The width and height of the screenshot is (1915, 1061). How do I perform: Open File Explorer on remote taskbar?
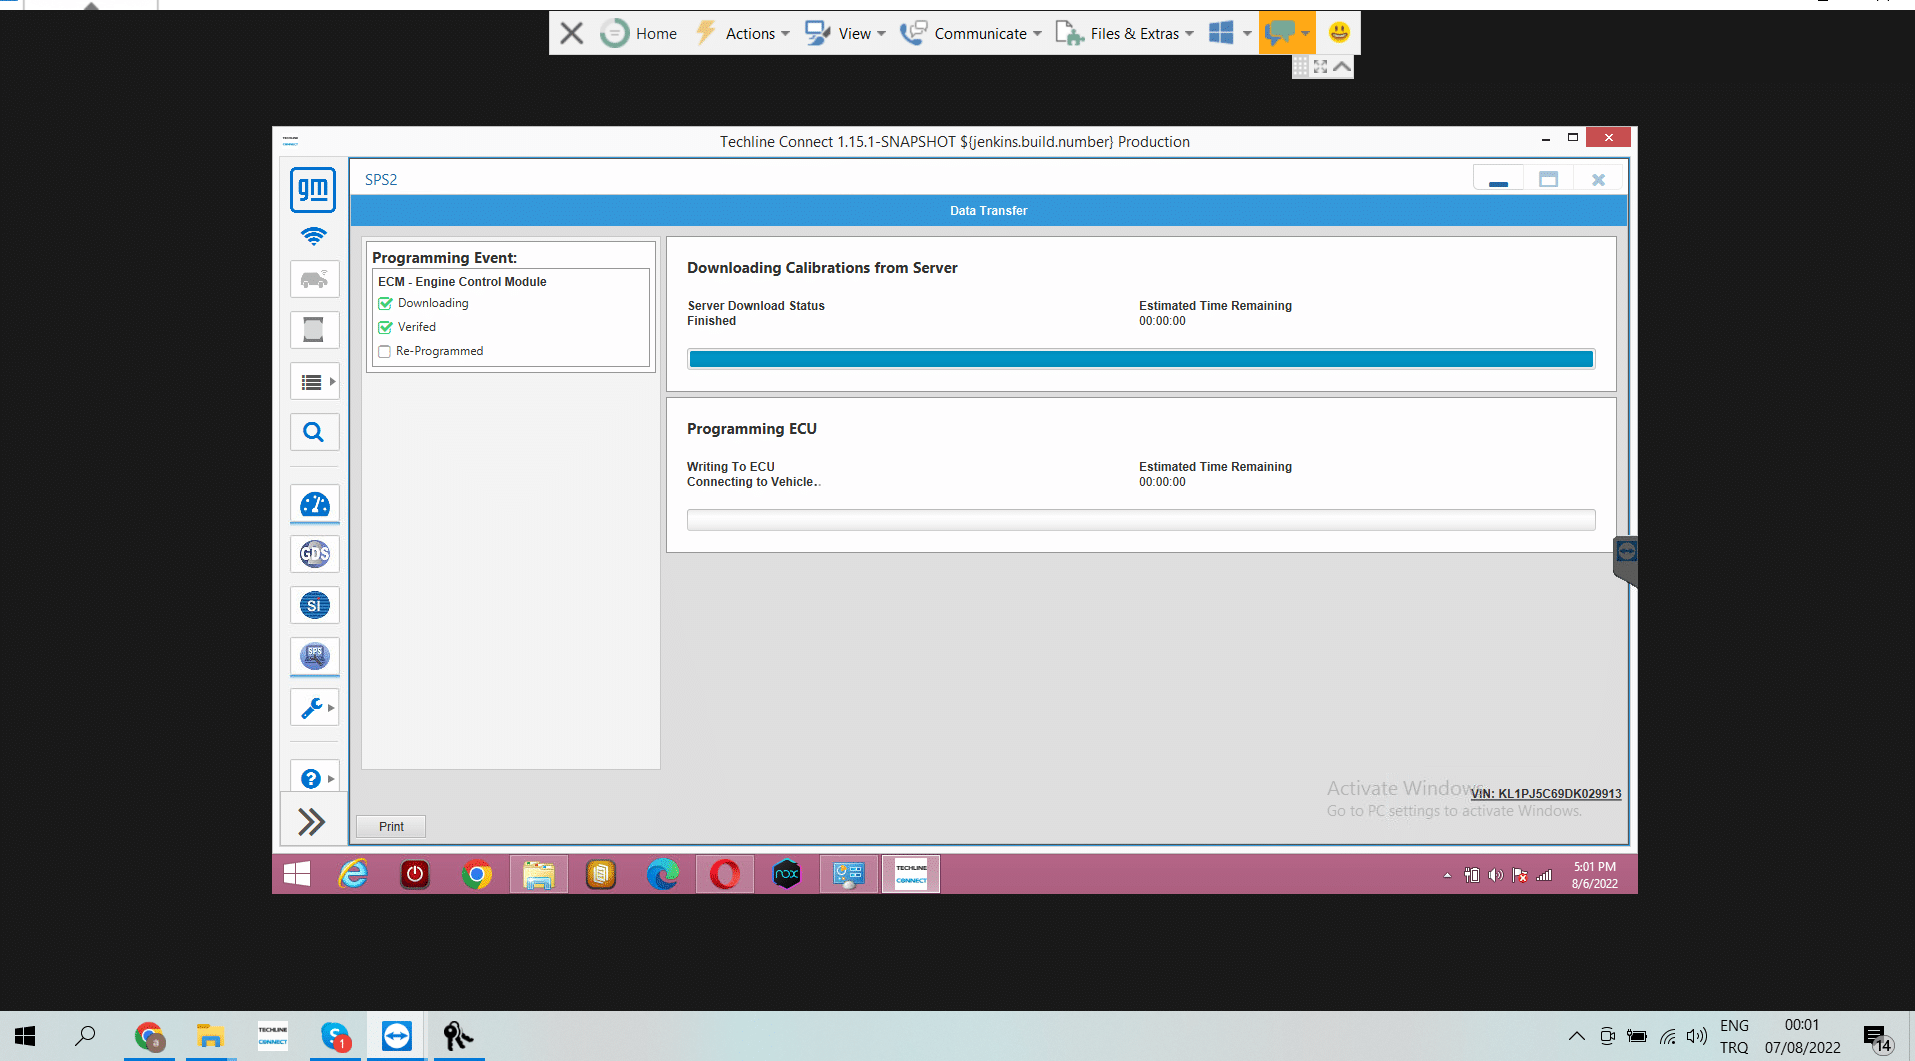tap(539, 874)
